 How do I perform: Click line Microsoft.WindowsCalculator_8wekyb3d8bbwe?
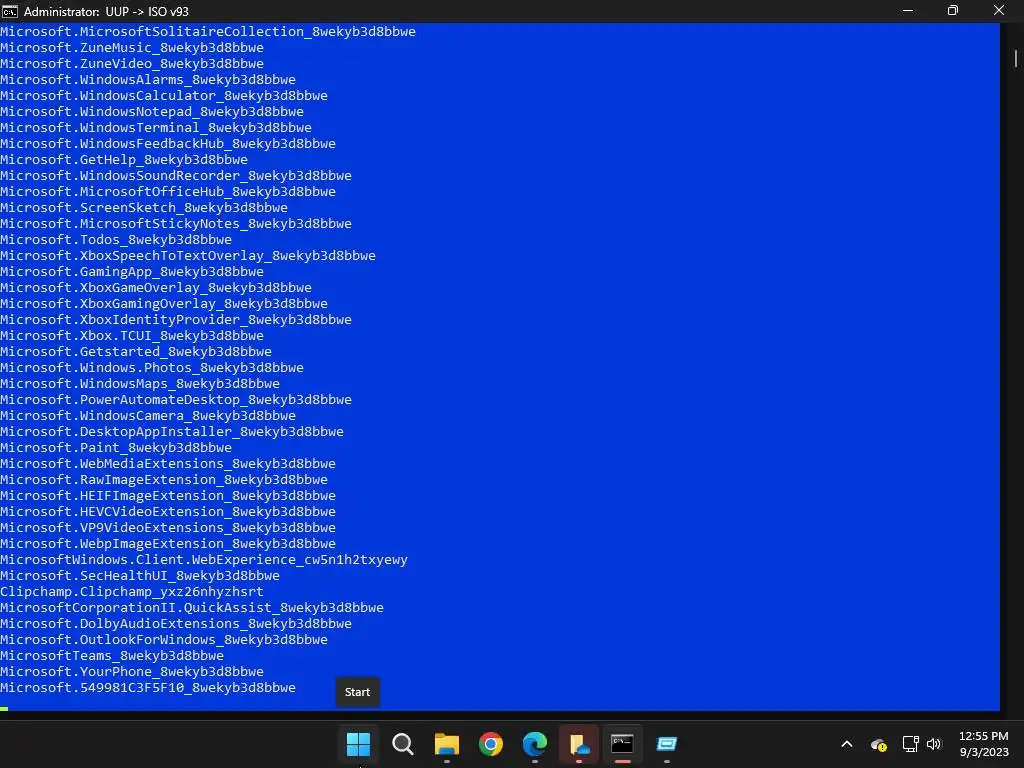coord(164,95)
